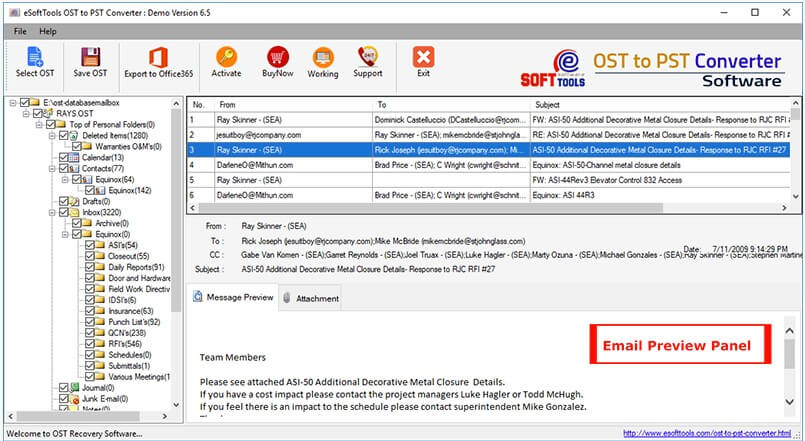Image resolution: width=805 pixels, height=441 pixels.
Task: Toggle the Deleted Items(1280) checkbox
Action: coord(63,136)
